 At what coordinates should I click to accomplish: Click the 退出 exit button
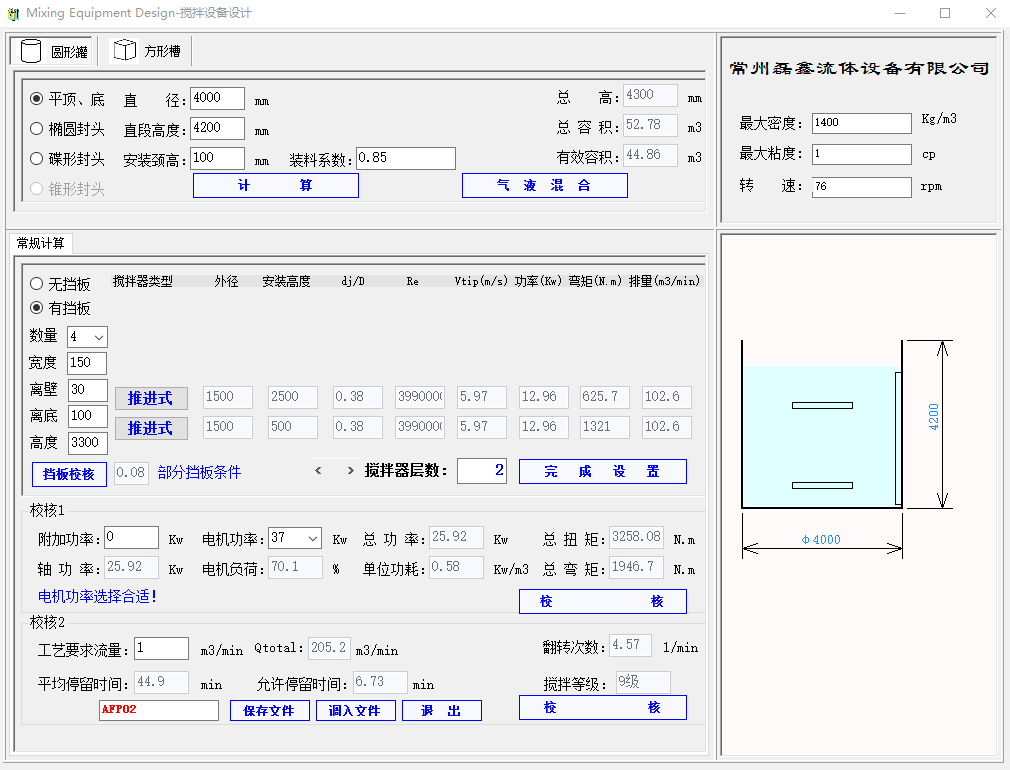(441, 710)
